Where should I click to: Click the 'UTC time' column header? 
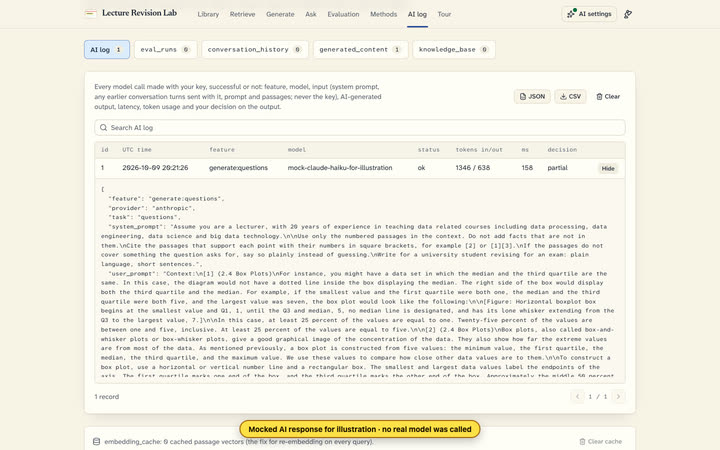[x=137, y=150]
